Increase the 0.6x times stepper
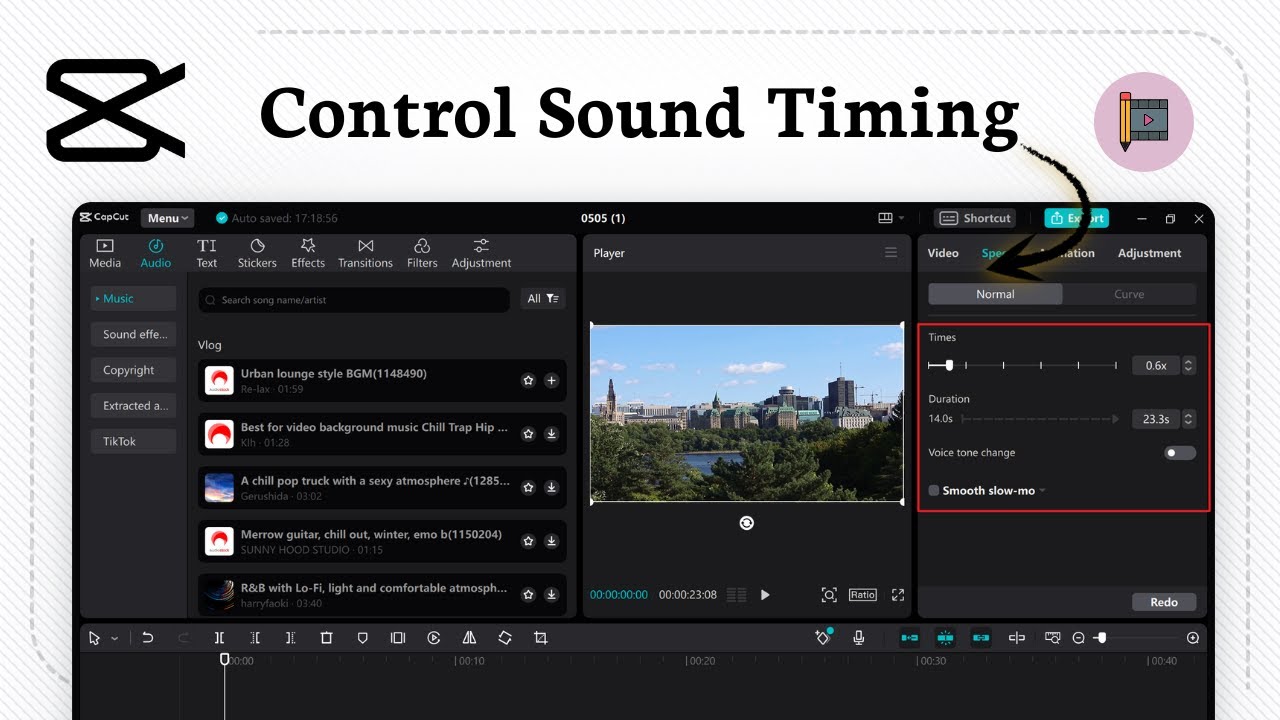Viewport: 1280px width, 720px height. 1188,362
